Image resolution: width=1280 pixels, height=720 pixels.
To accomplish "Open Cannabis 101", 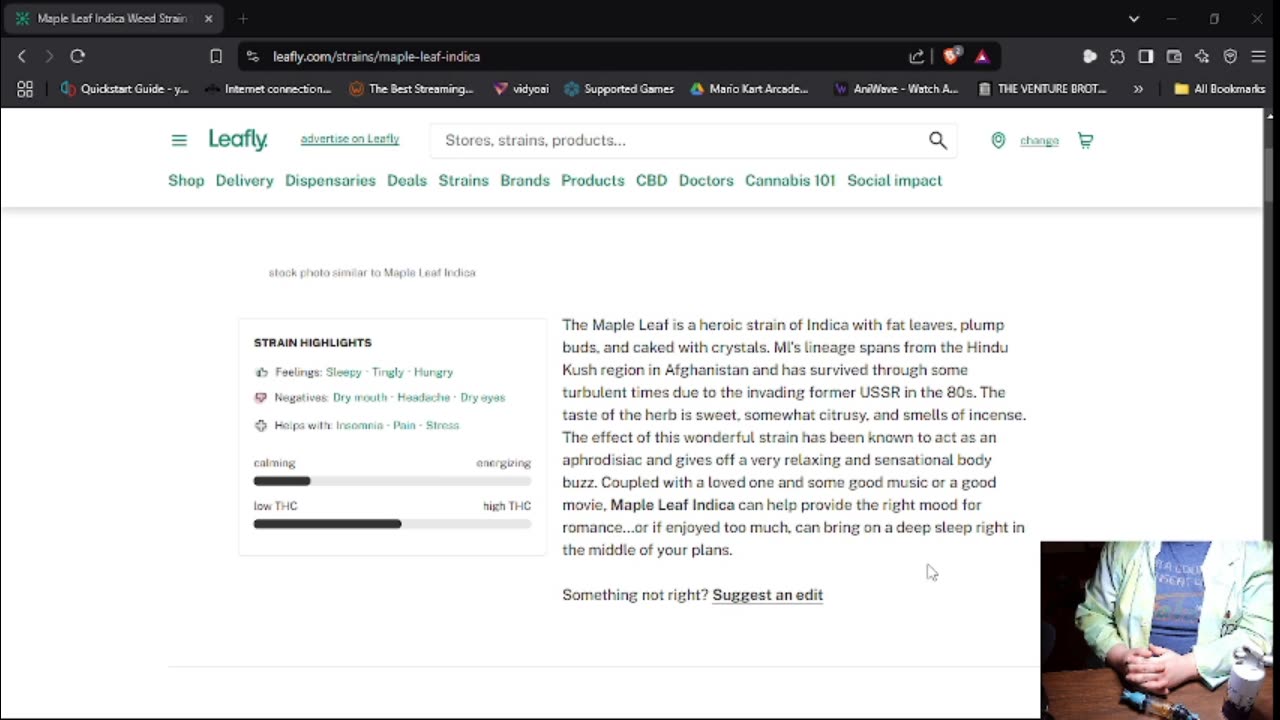I will 790,180.
